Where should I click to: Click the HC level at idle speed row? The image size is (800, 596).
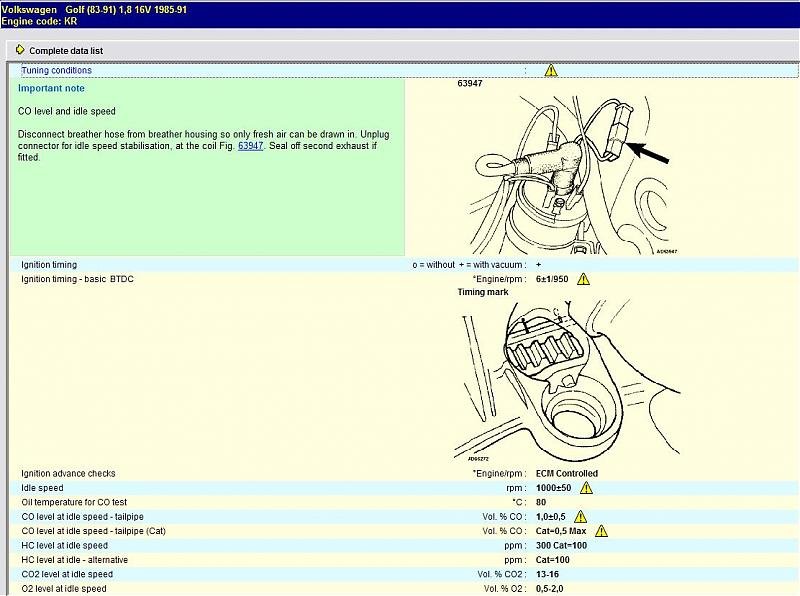(x=64, y=545)
